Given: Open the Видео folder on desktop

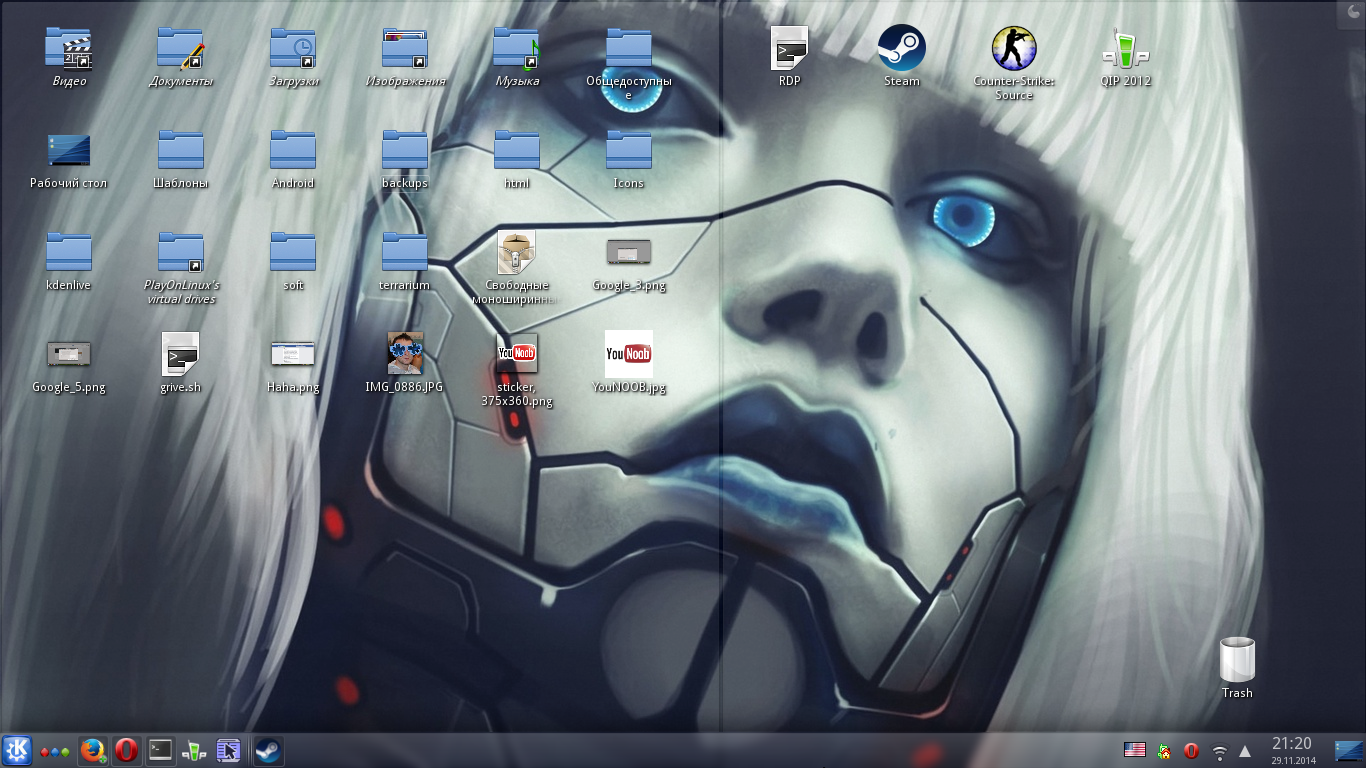Looking at the screenshot, I should pyautogui.click(x=69, y=48).
